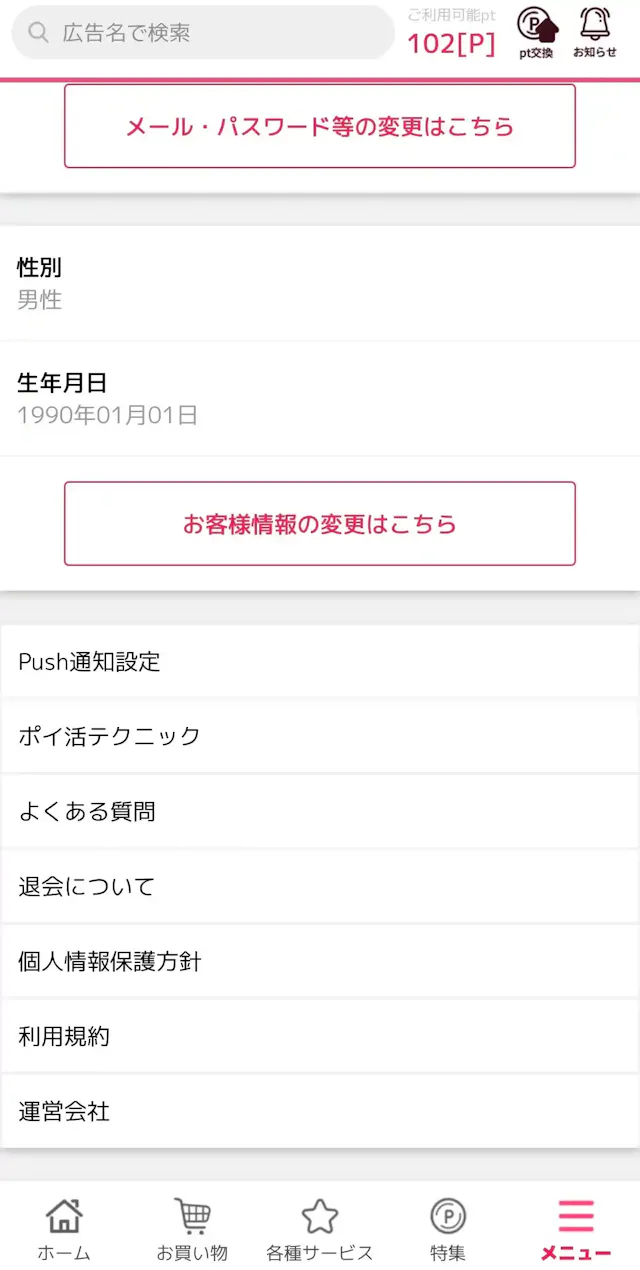Open お客様情報の変更はこちら
This screenshot has width=640, height=1270.
pos(320,523)
